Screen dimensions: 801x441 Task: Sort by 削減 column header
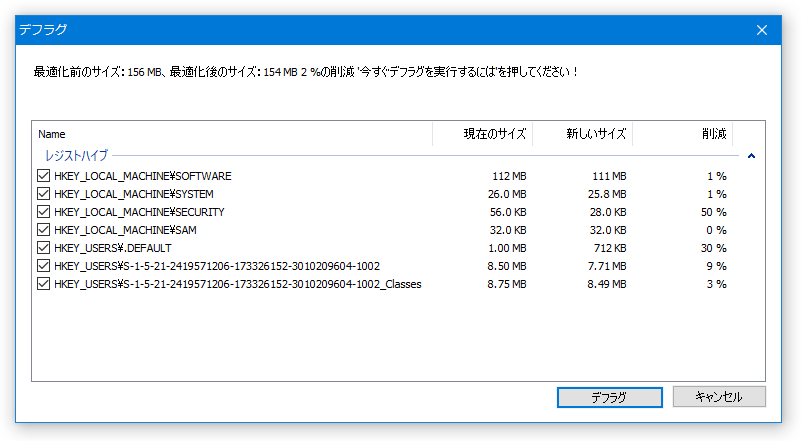(x=683, y=134)
